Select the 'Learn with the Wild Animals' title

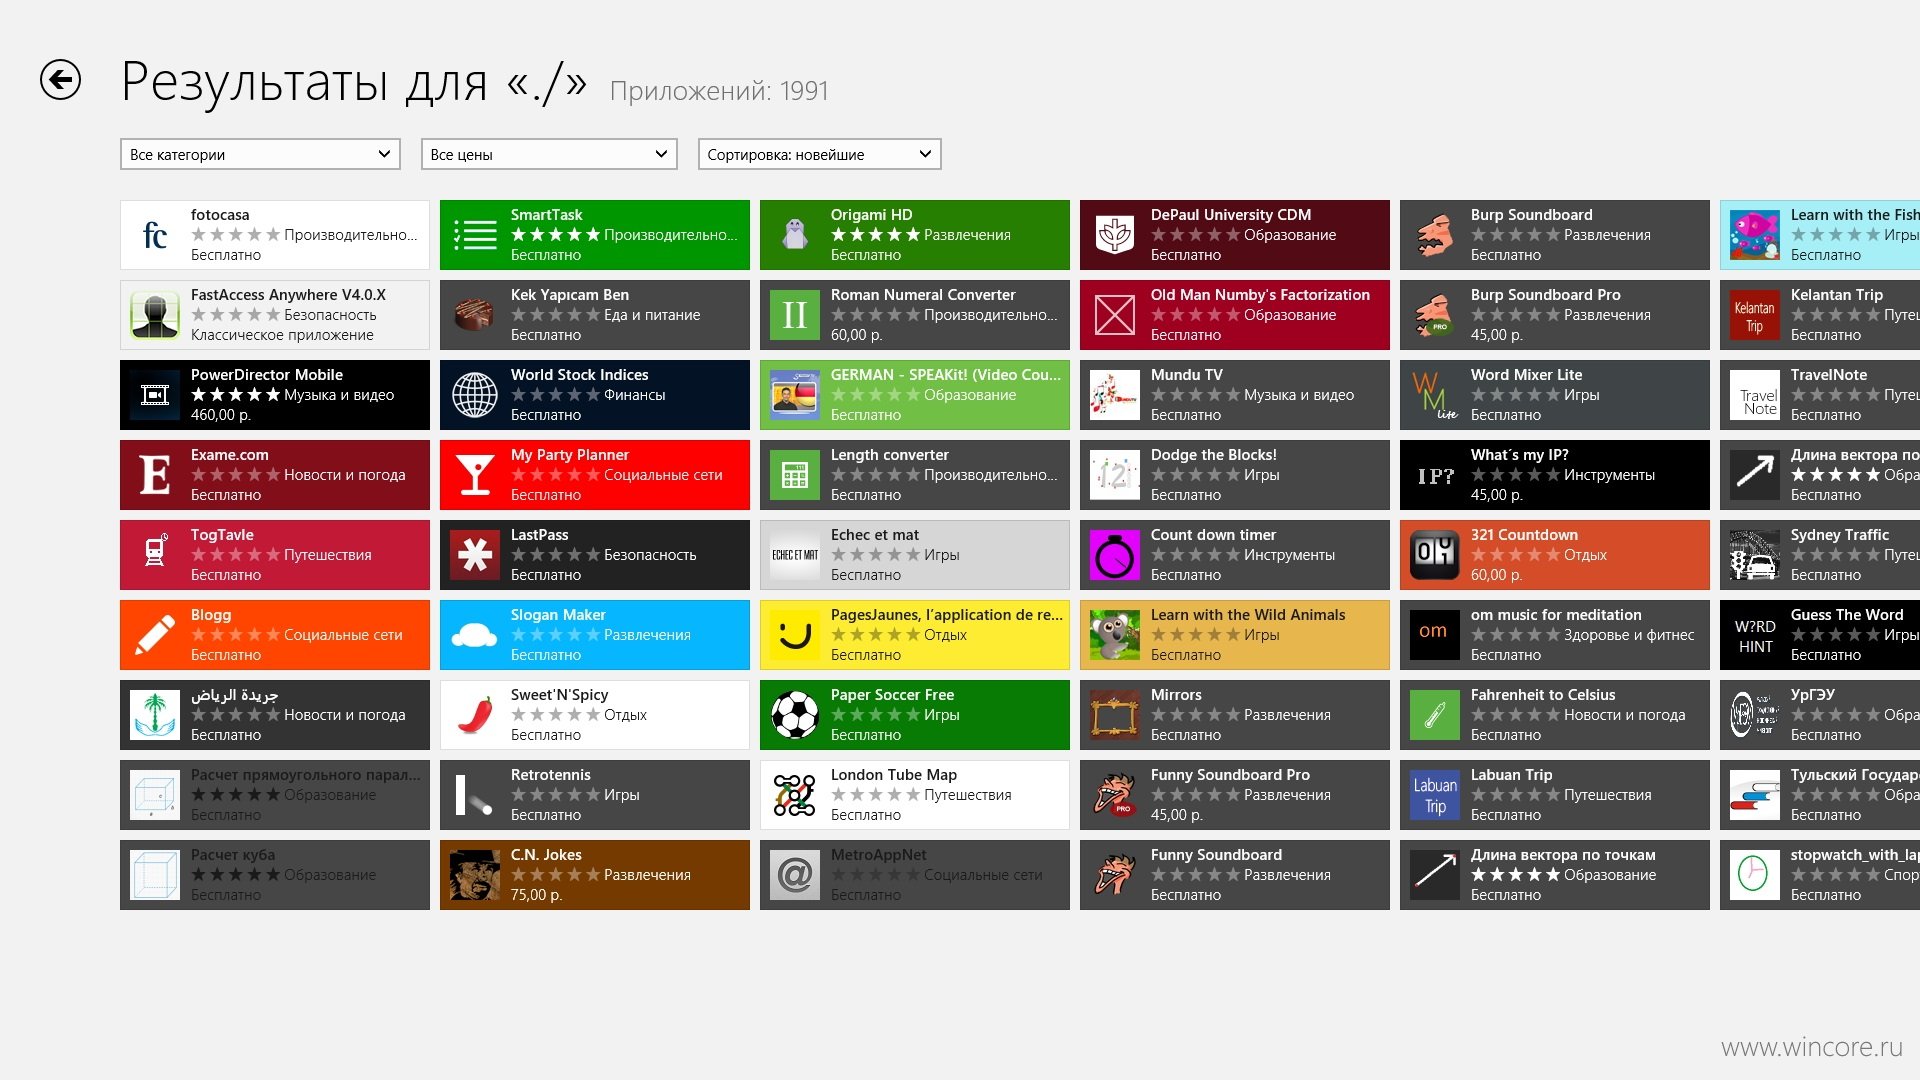click(x=1248, y=615)
